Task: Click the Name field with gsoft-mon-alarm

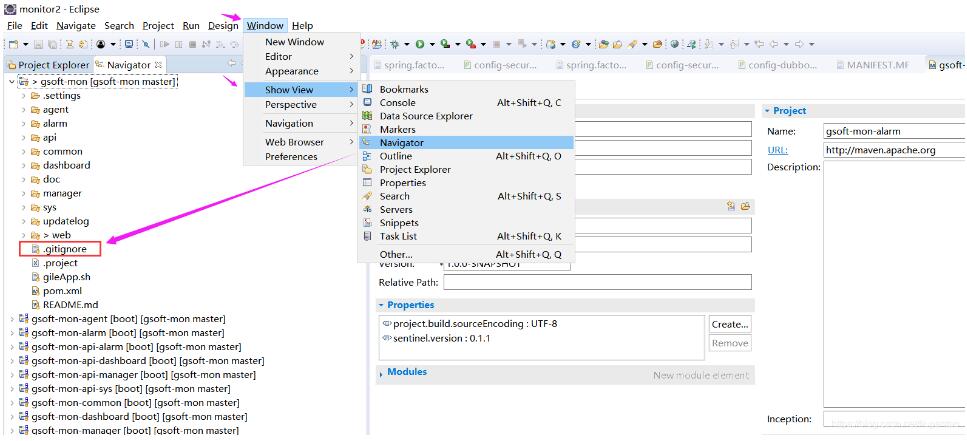Action: [895, 131]
